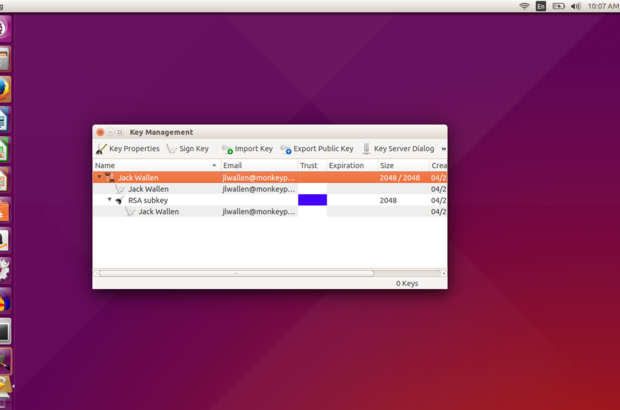The width and height of the screenshot is (620, 410).
Task: Sort by the Expiration column header
Action: (x=352, y=165)
